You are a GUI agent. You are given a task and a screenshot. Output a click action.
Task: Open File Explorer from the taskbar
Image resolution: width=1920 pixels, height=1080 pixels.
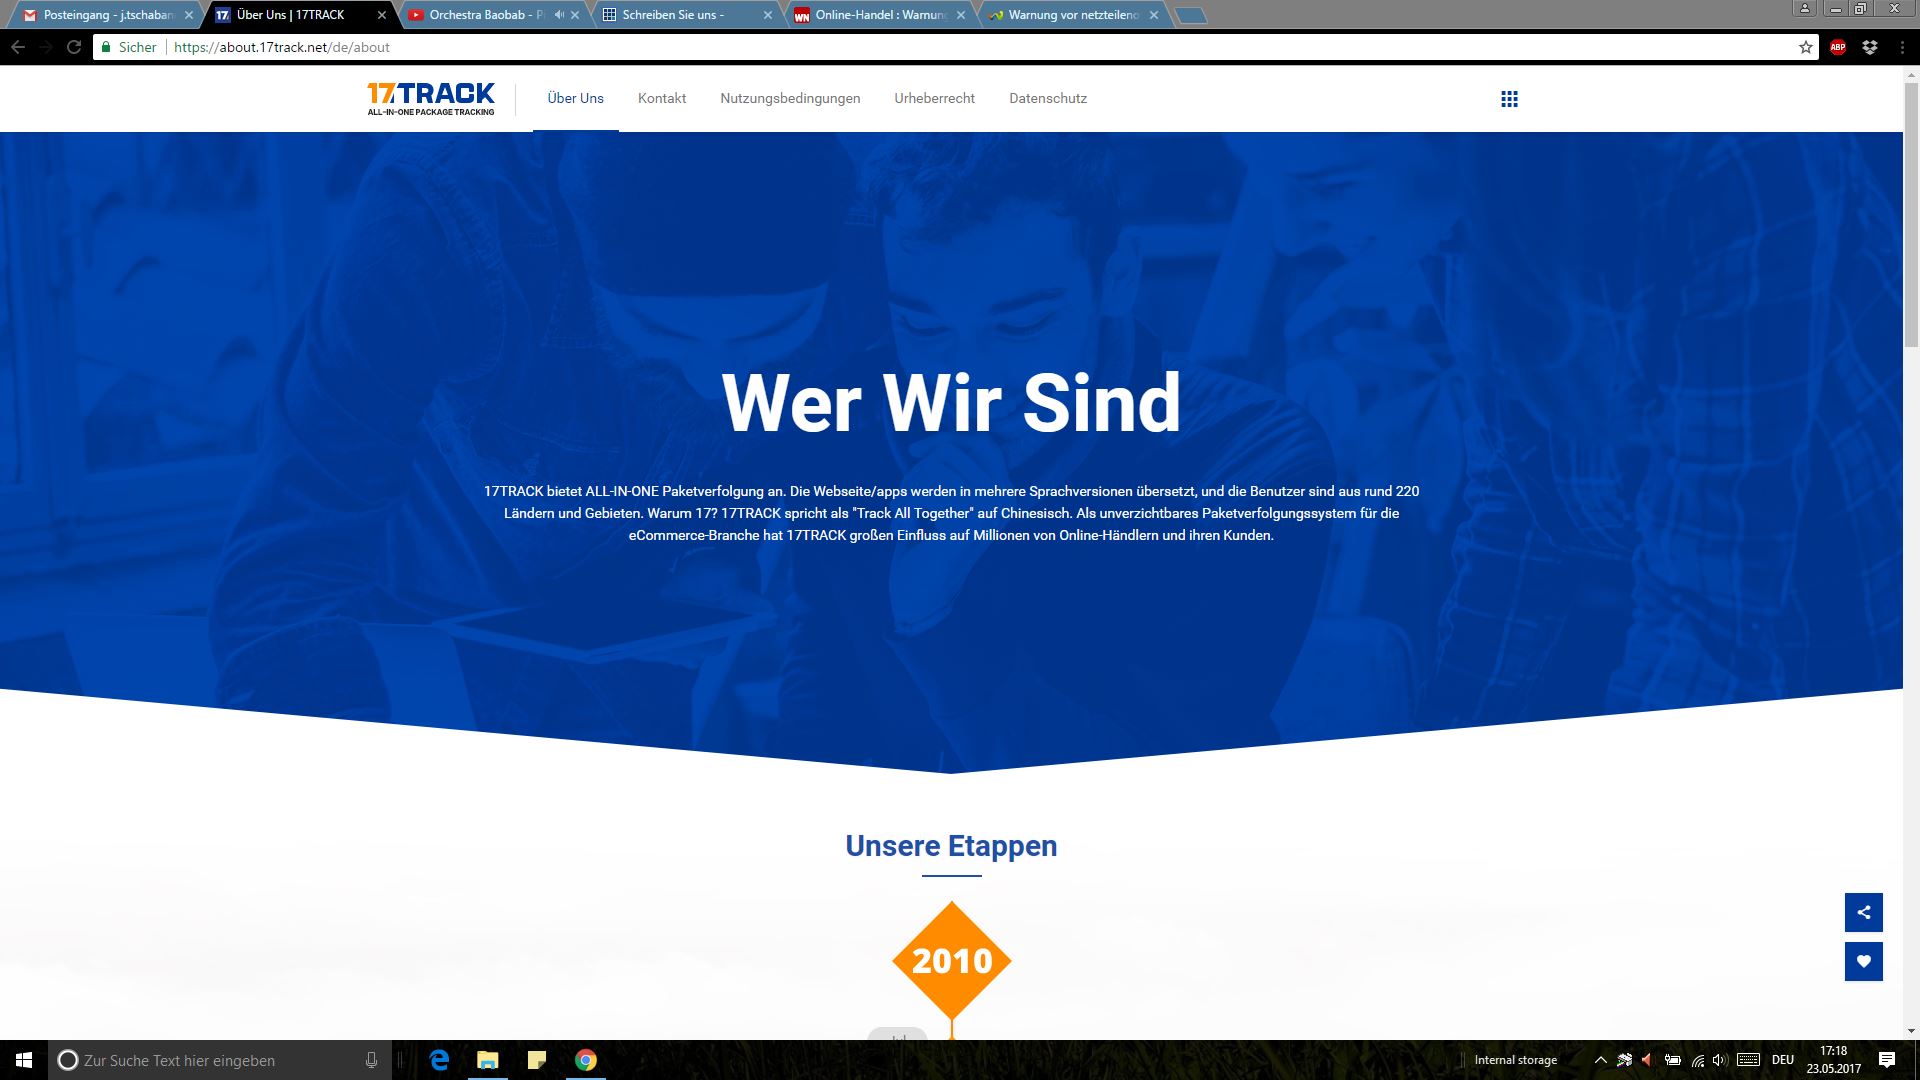(x=488, y=1060)
